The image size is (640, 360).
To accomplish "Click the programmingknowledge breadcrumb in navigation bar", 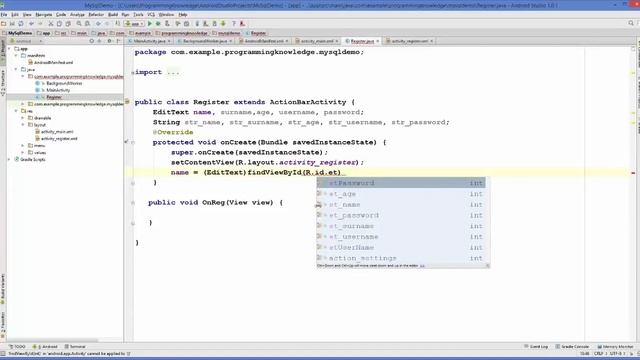I will click(x=182, y=33).
